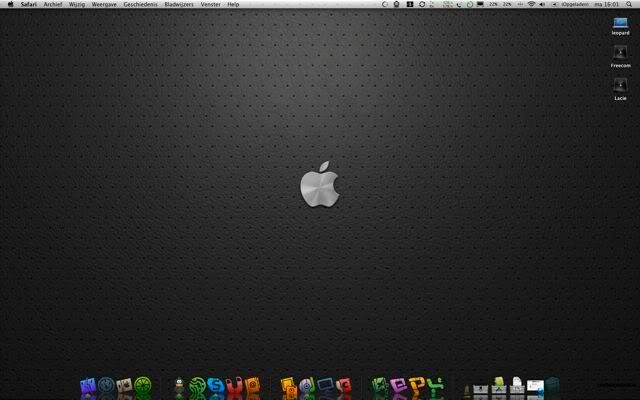Viewport: 640px width, 400px height.
Task: Open the green downloads stack in dock
Action: click(x=499, y=386)
